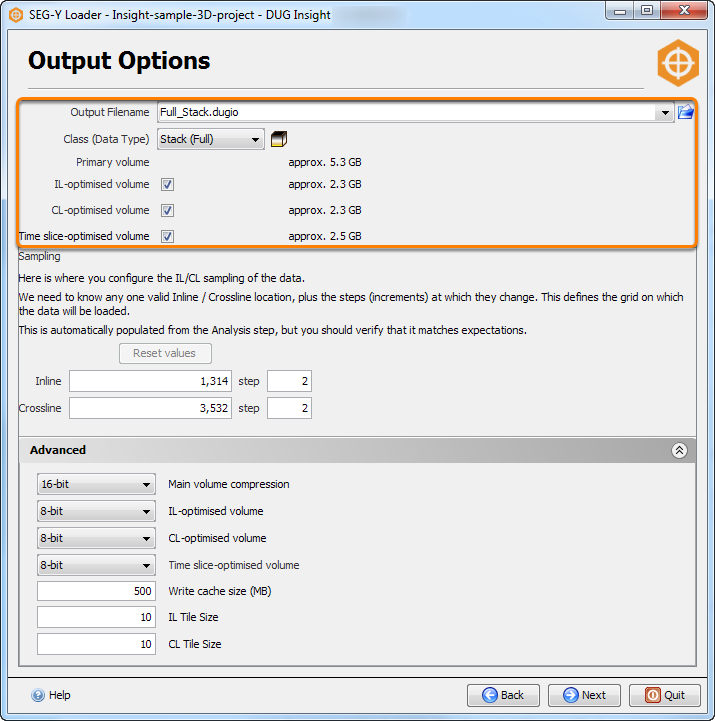This screenshot has width=715, height=721.
Task: Click the Advanced section header label
Action: tap(58, 450)
